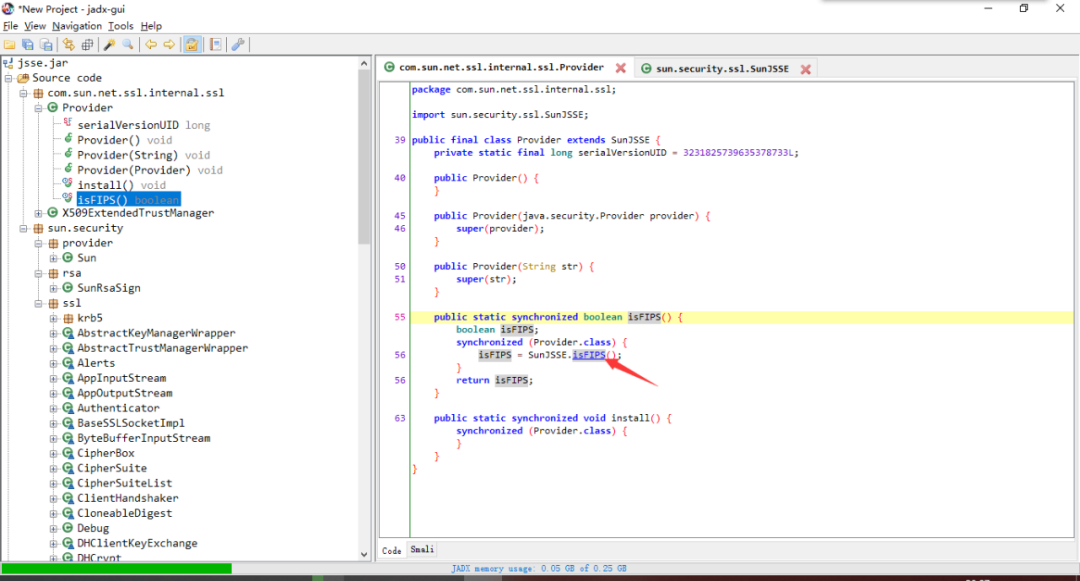Click the Save all toolbar icon

tap(28, 45)
